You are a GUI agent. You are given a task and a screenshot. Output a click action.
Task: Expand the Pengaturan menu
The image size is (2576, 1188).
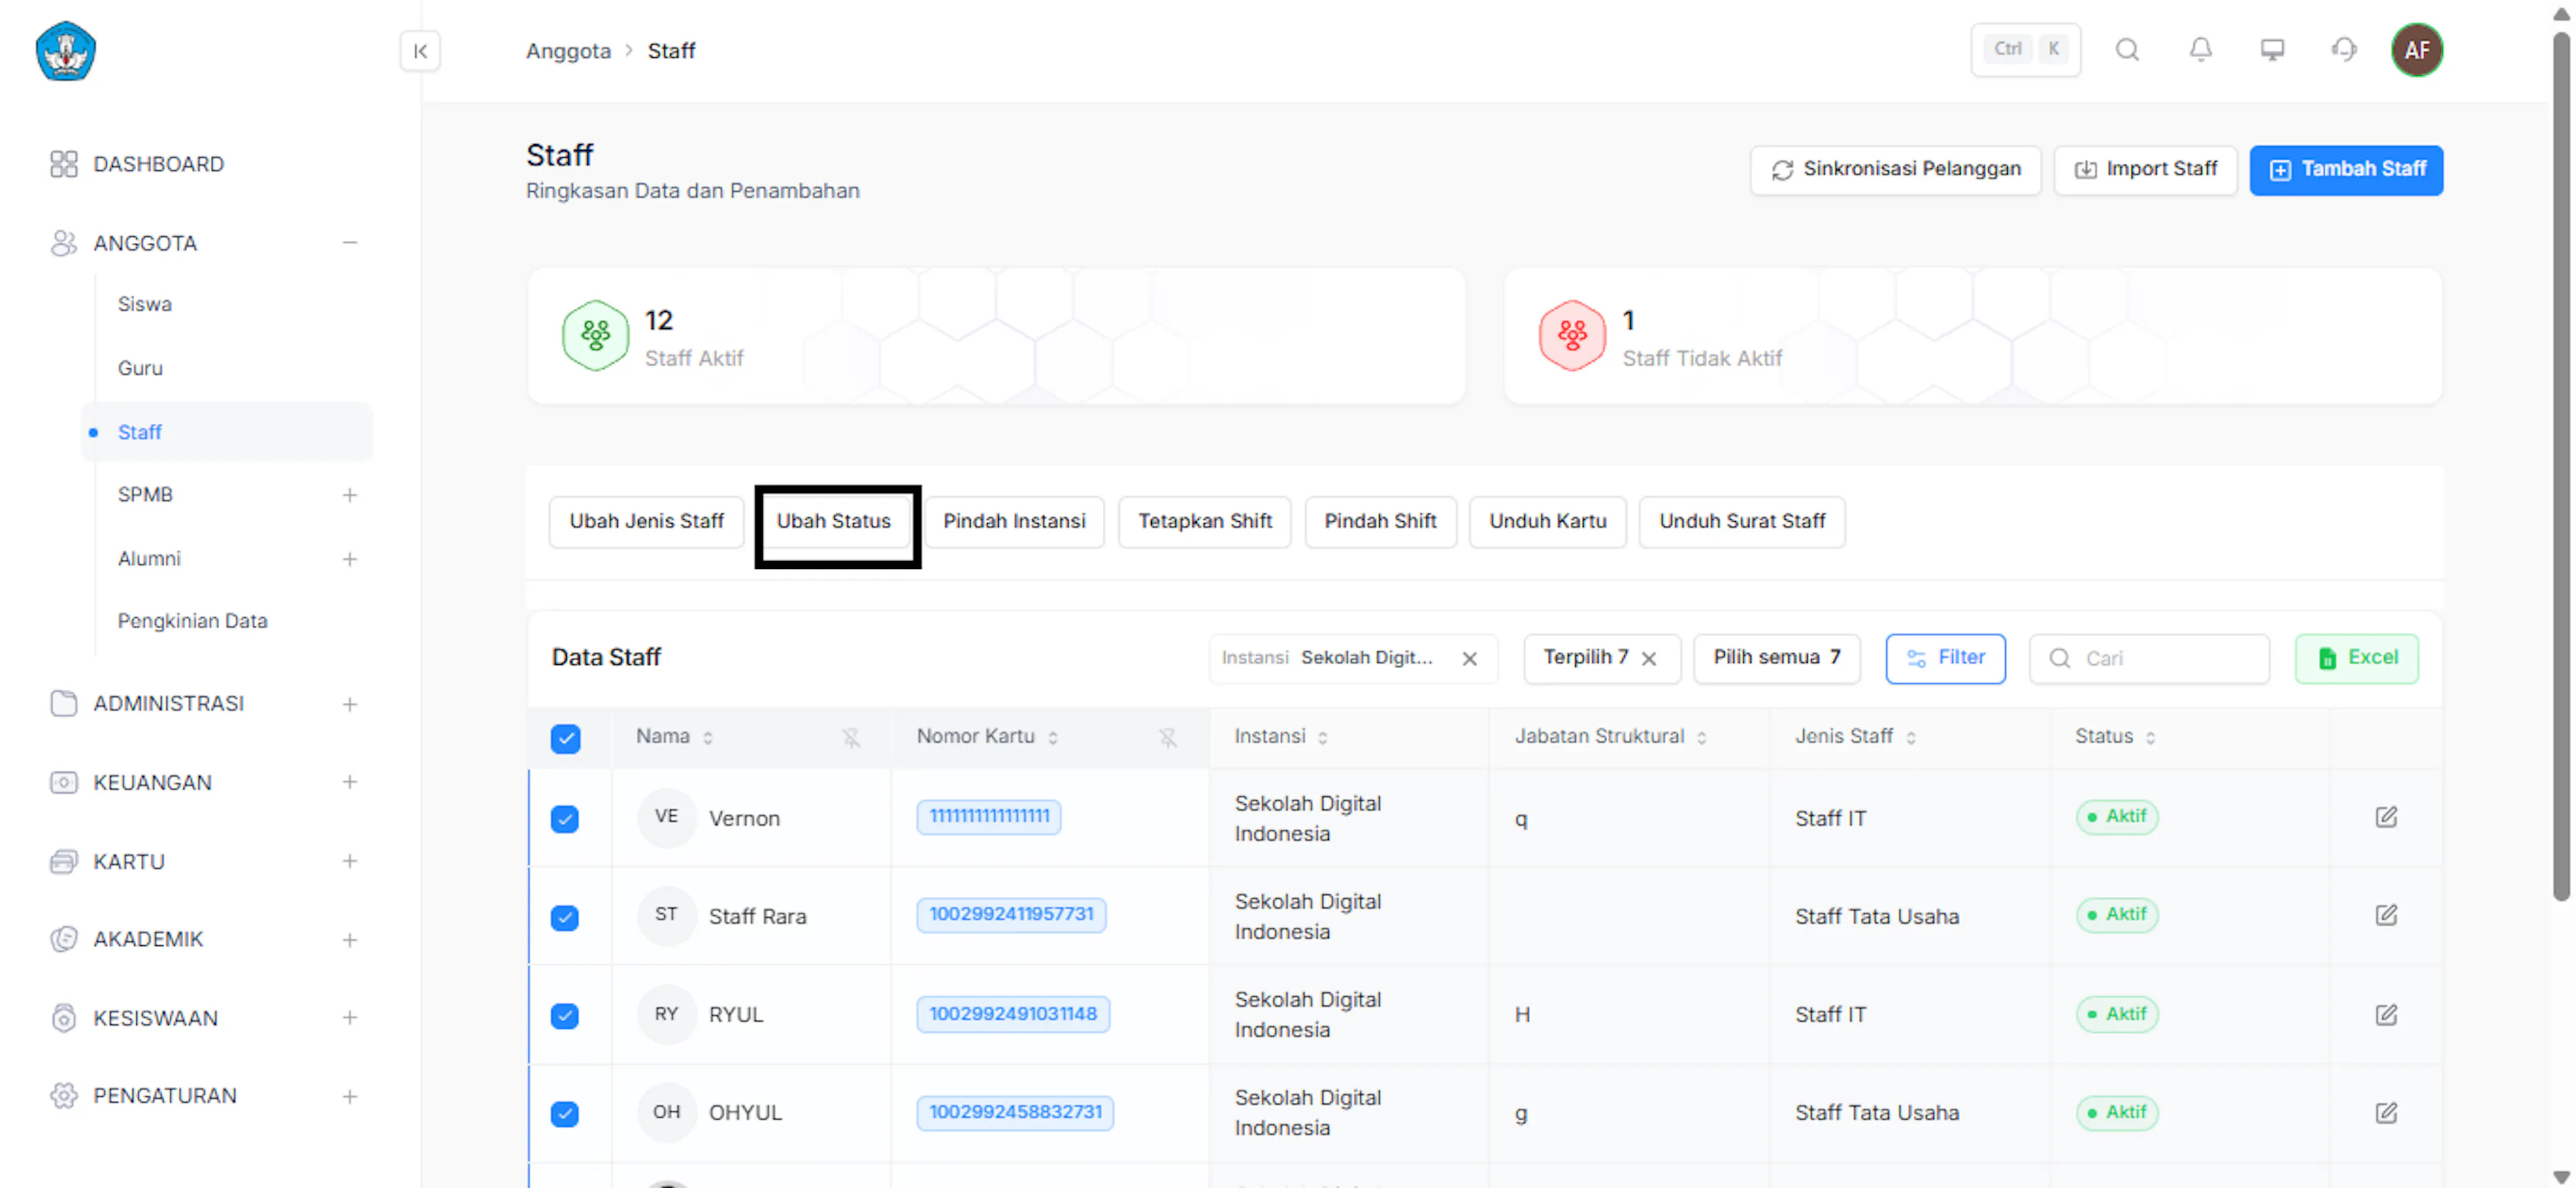point(349,1097)
